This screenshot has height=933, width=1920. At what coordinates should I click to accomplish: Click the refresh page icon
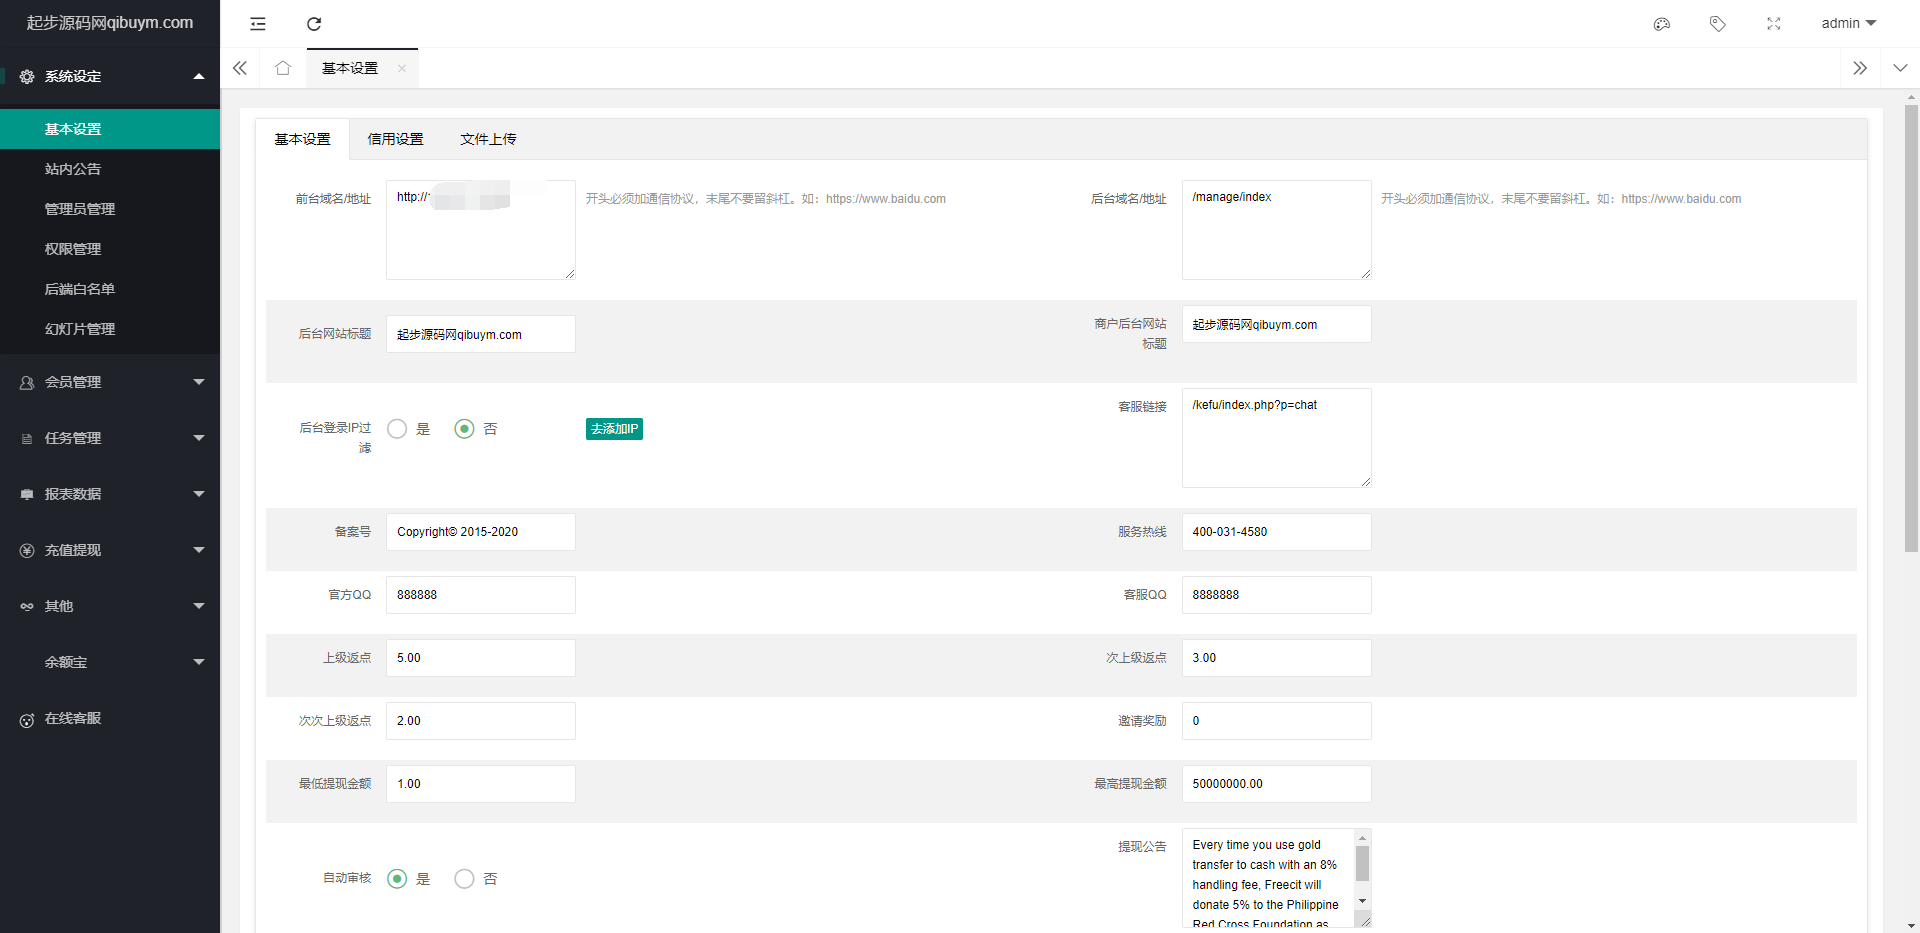pyautogui.click(x=314, y=24)
